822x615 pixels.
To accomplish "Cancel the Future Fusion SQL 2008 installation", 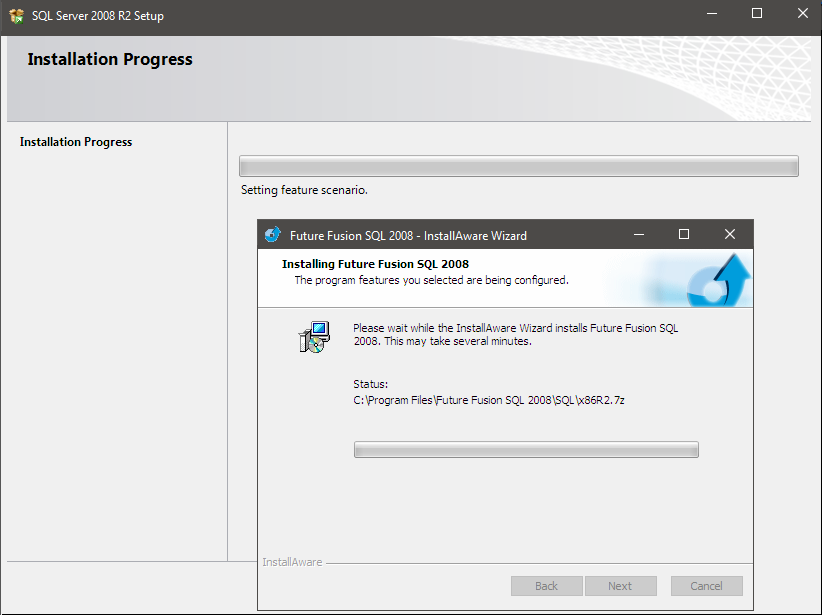I will (x=707, y=586).
